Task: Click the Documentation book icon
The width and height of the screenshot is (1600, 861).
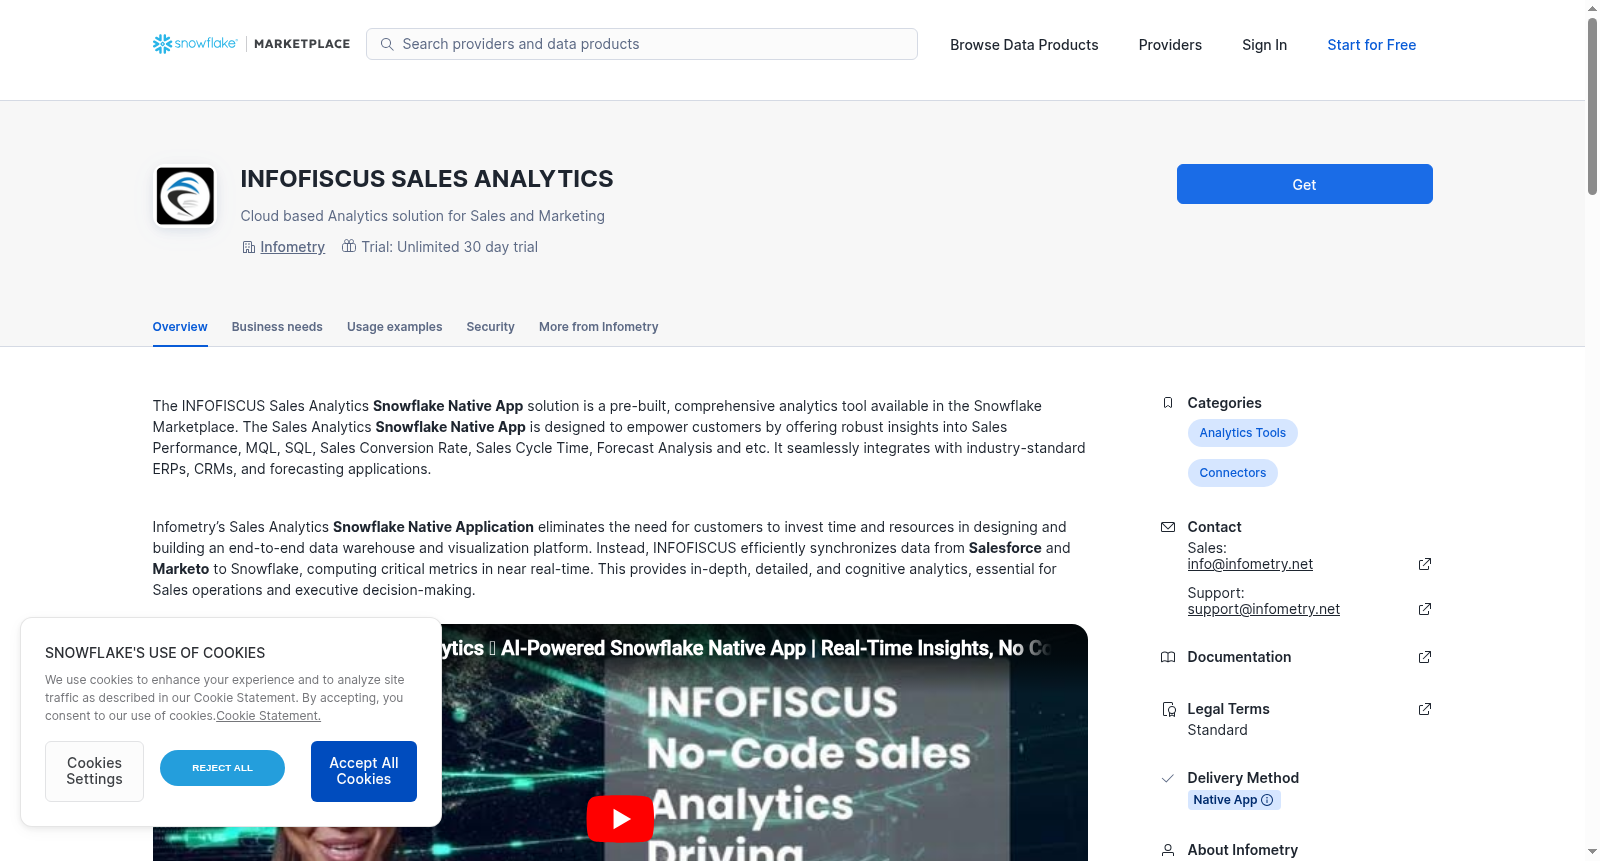Action: tap(1168, 657)
